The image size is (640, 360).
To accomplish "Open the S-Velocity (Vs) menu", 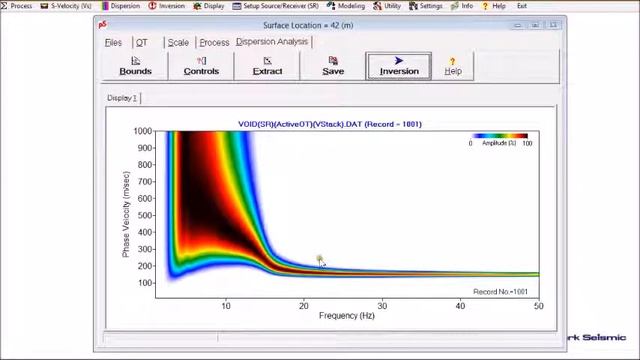I will 66,6.
